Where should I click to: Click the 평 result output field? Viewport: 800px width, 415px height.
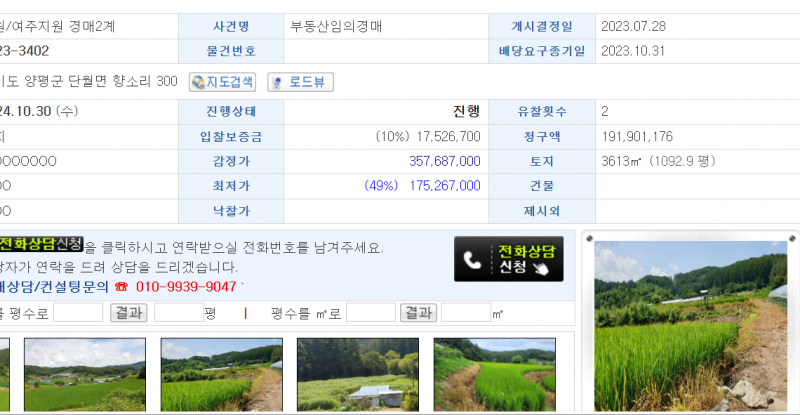click(x=179, y=312)
